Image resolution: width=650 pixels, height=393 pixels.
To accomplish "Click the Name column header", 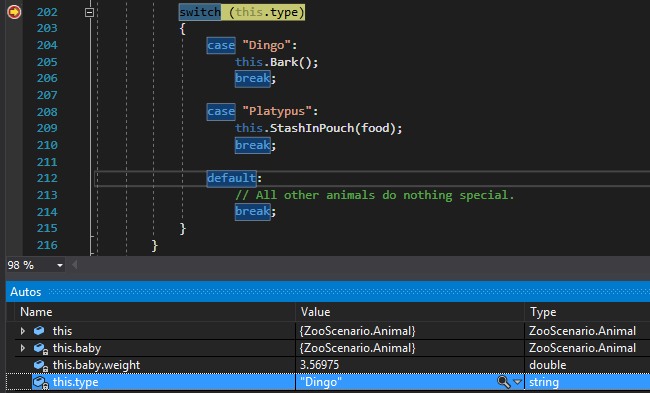I will [36, 312].
